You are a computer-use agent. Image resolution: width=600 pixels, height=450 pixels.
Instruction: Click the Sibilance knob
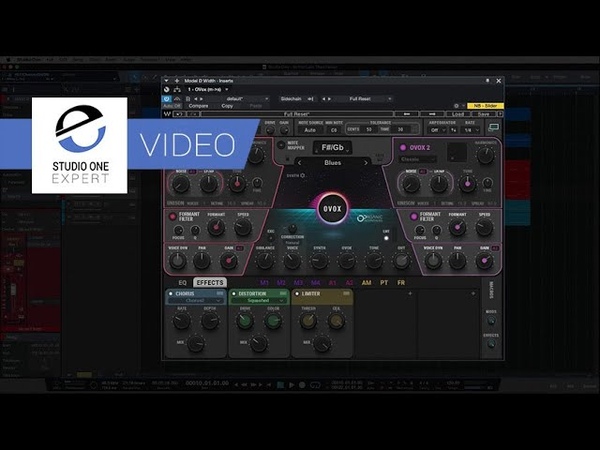[x=265, y=260]
